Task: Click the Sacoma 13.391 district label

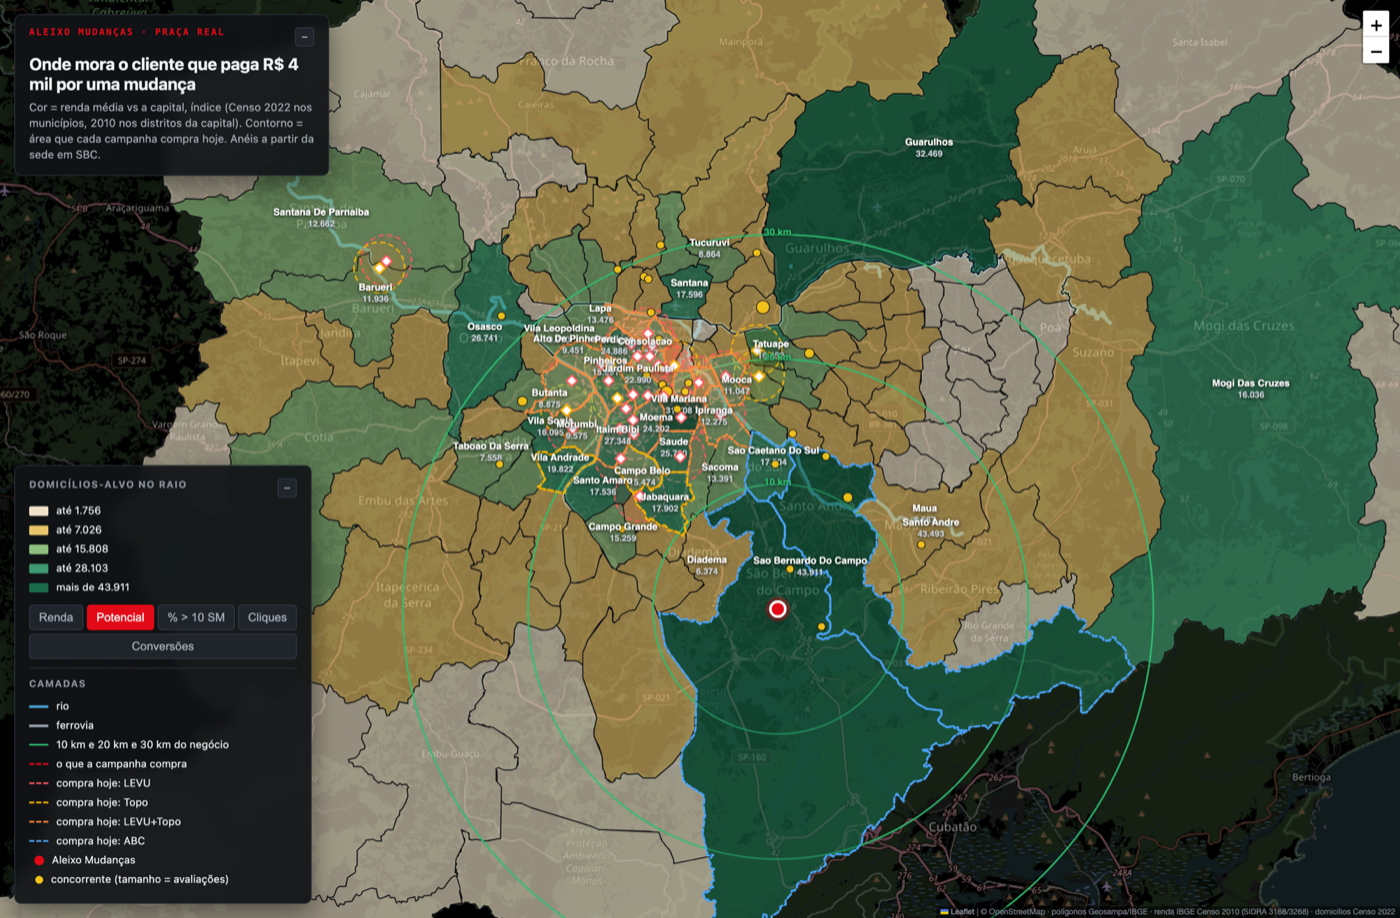Action: [720, 473]
